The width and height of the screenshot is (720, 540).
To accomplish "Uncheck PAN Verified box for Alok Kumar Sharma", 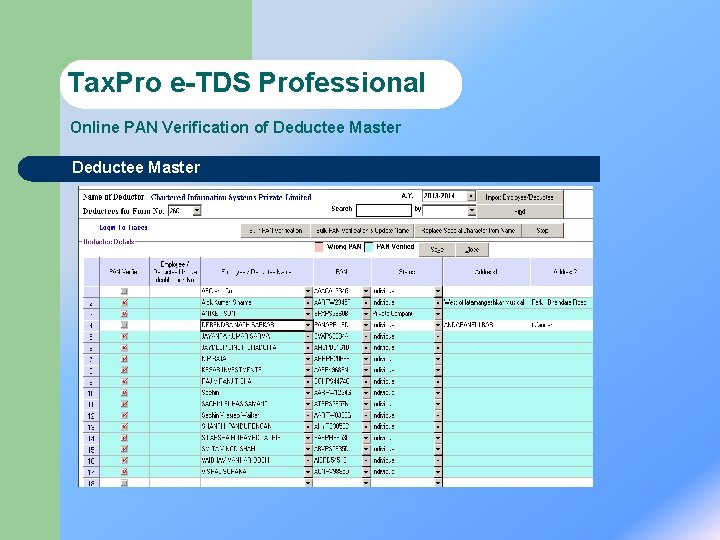I will click(124, 303).
